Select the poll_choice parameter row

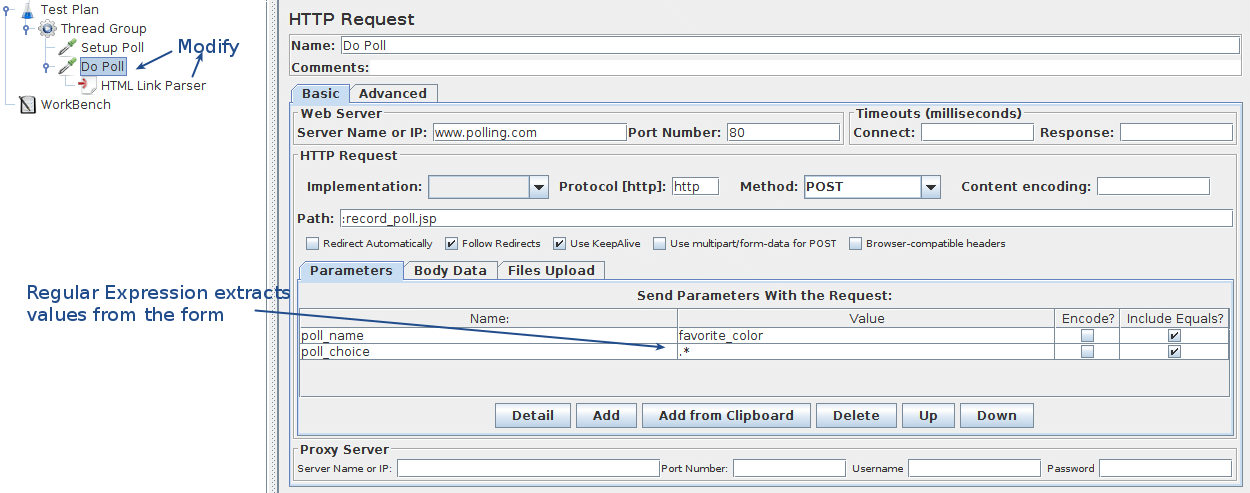click(x=488, y=352)
